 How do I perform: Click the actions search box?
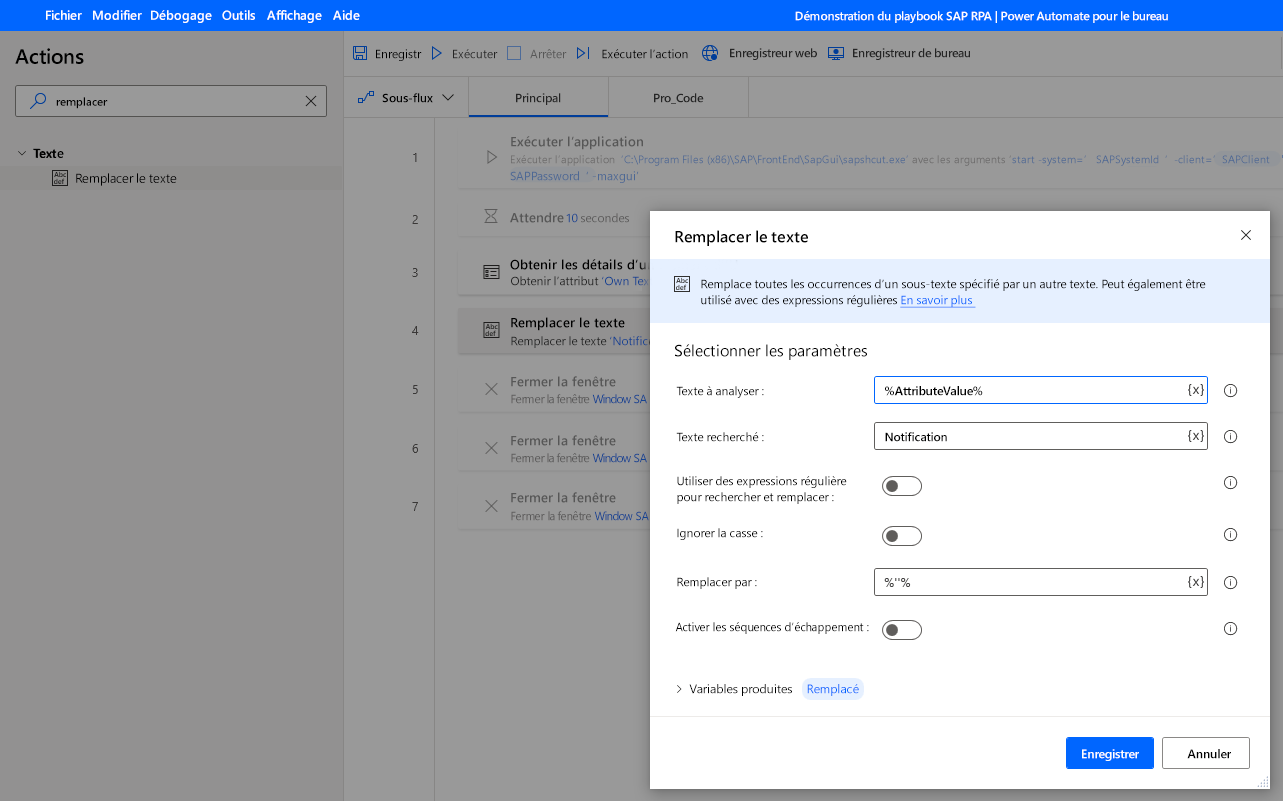[x=170, y=101]
